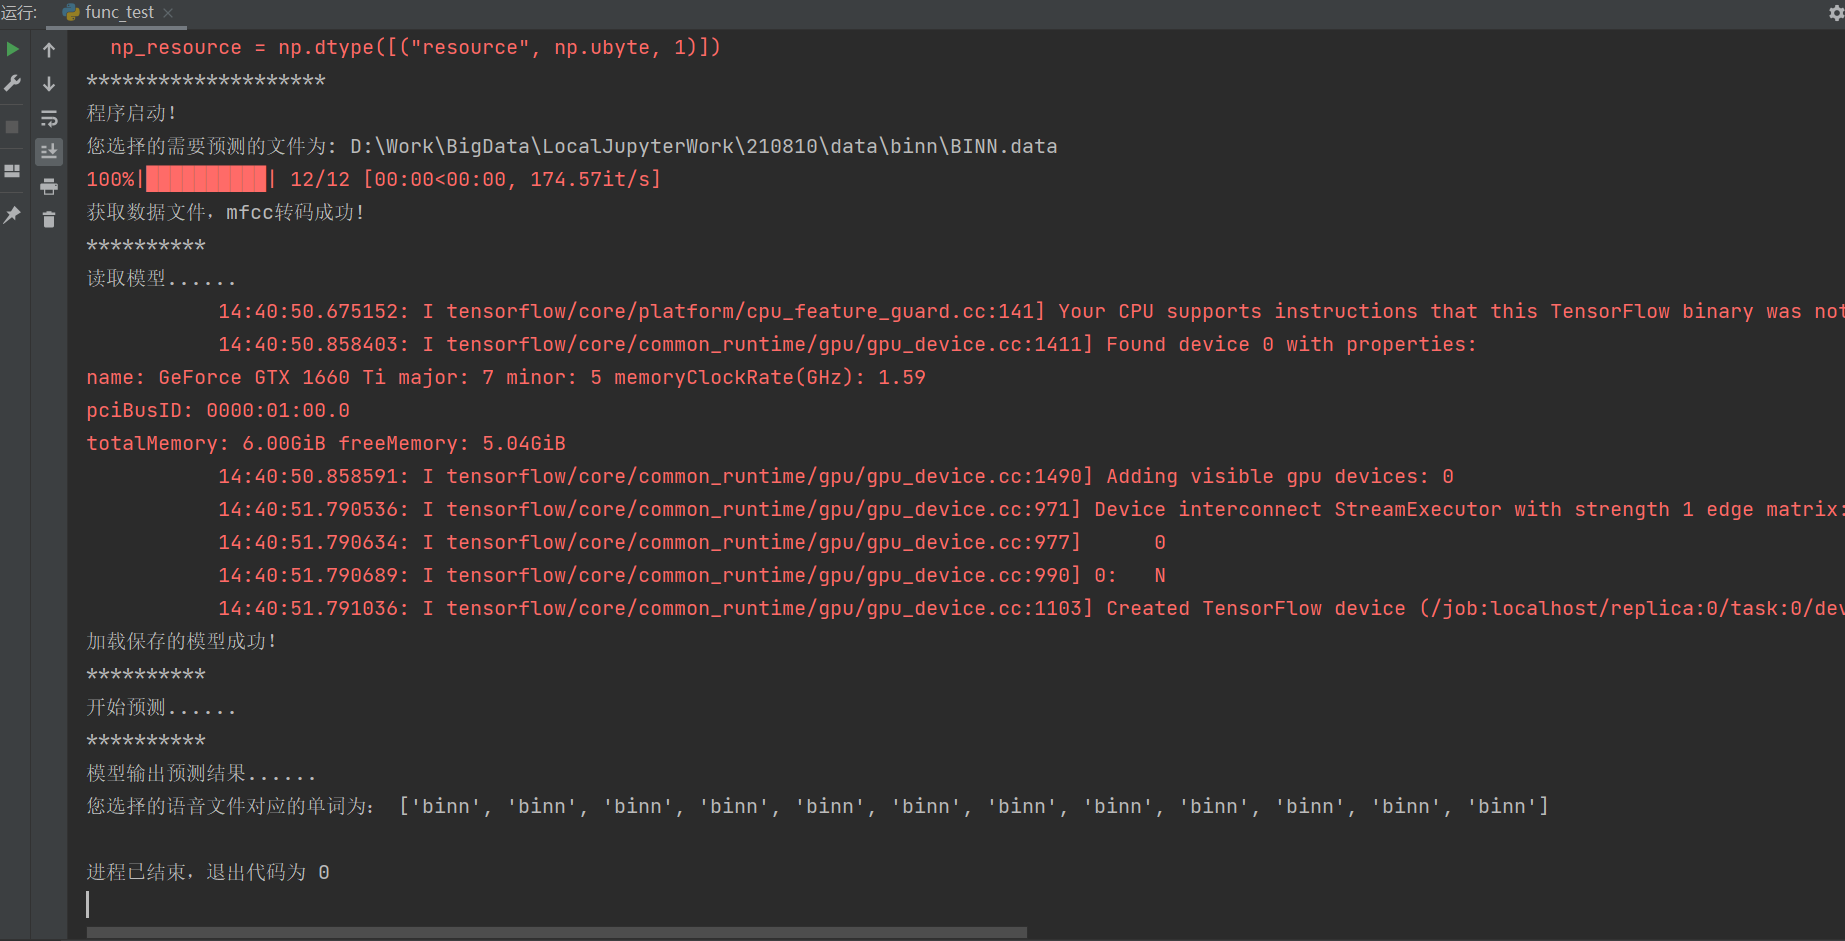
Task: Click the red 100% progress bar
Action: pyautogui.click(x=206, y=180)
